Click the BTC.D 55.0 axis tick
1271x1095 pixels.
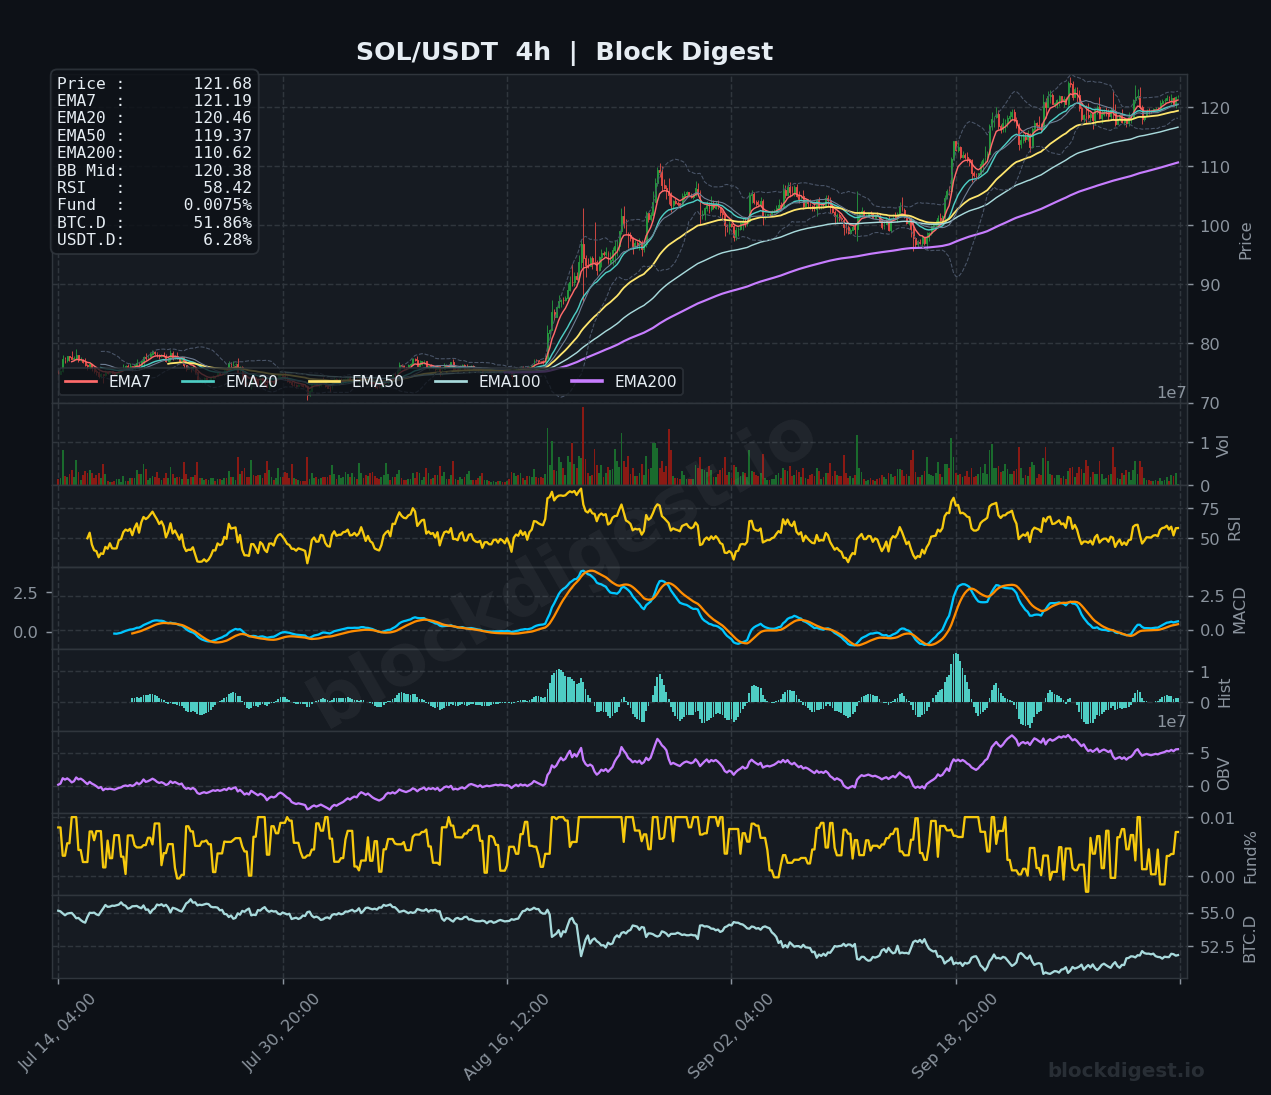point(1217,914)
